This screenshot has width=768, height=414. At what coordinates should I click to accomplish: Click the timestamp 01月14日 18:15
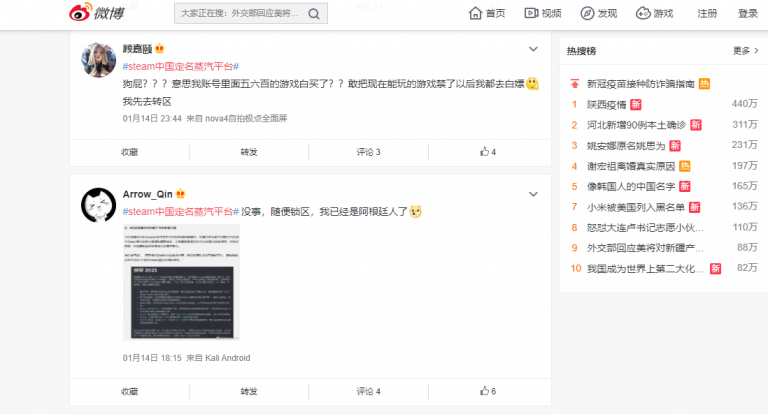(x=152, y=358)
